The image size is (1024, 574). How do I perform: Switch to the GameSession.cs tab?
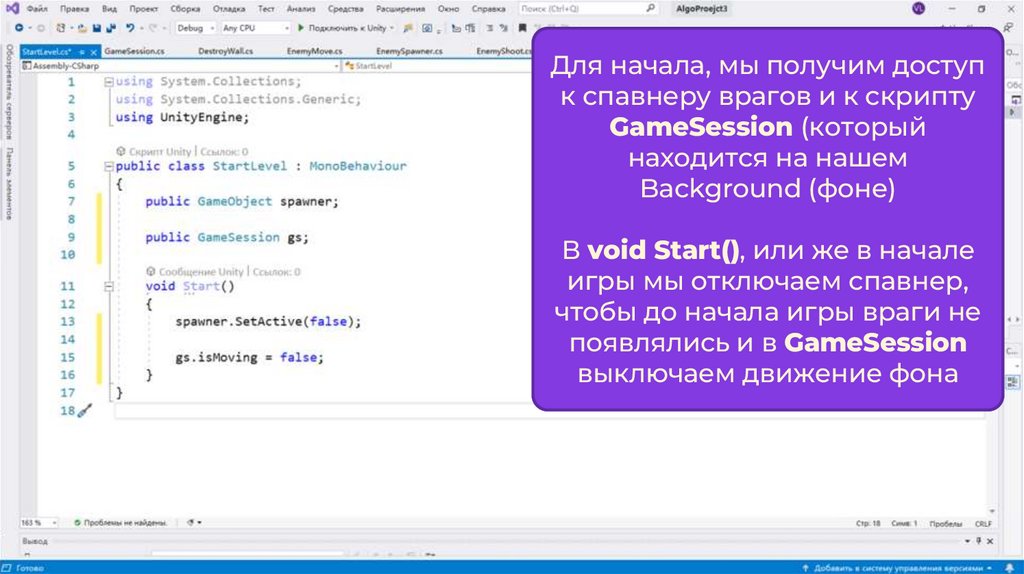pos(134,50)
